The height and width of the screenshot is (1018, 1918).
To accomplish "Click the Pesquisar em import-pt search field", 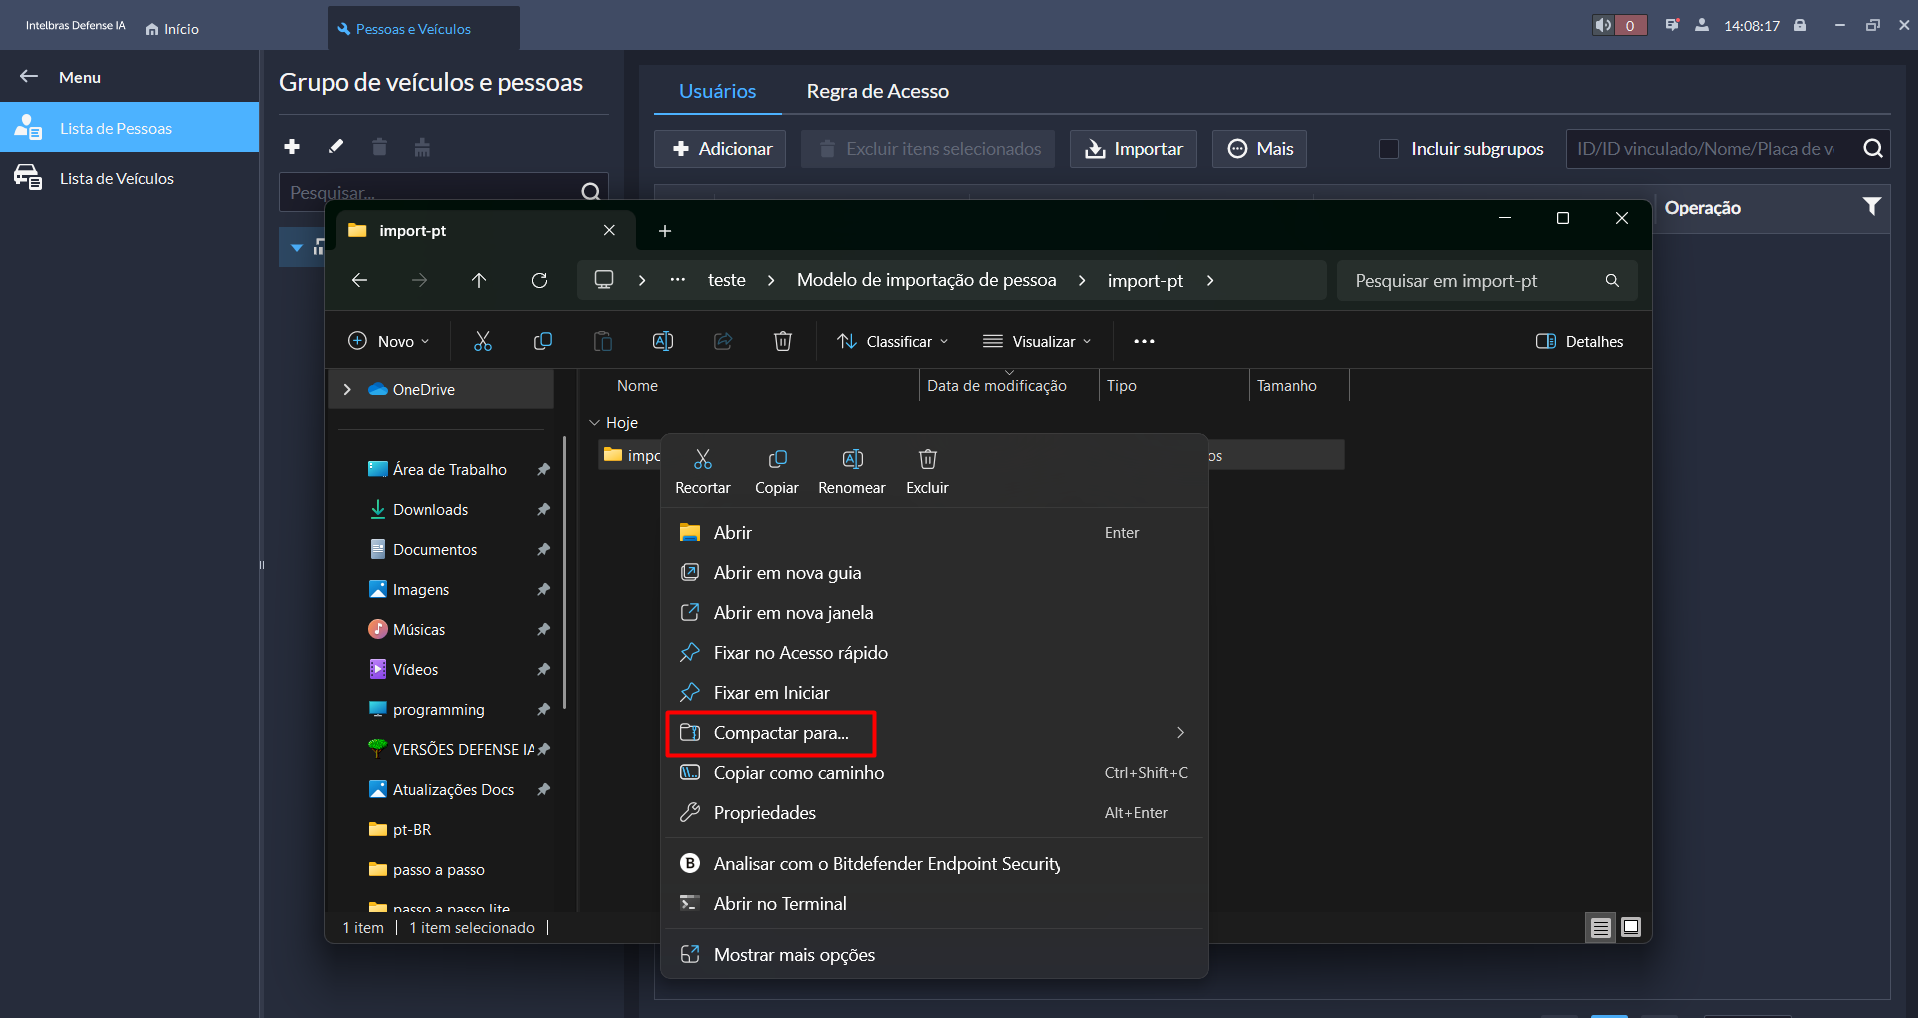I will (x=1470, y=281).
